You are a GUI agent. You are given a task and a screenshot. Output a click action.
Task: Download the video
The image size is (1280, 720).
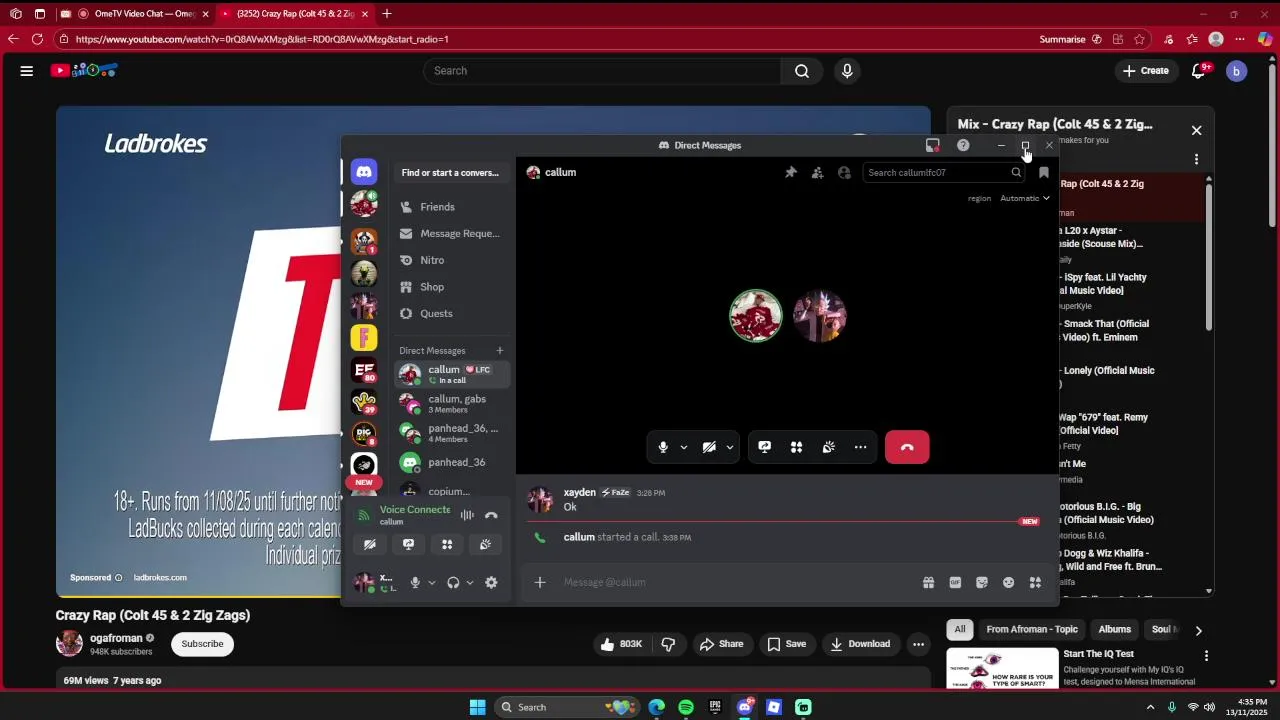(859, 644)
